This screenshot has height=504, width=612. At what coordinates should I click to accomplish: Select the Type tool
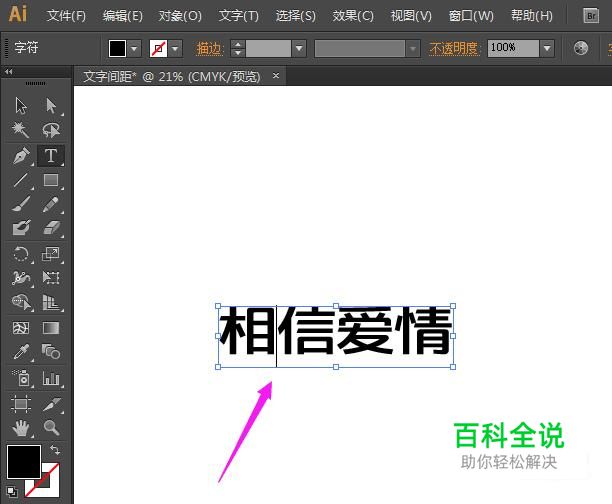51,155
